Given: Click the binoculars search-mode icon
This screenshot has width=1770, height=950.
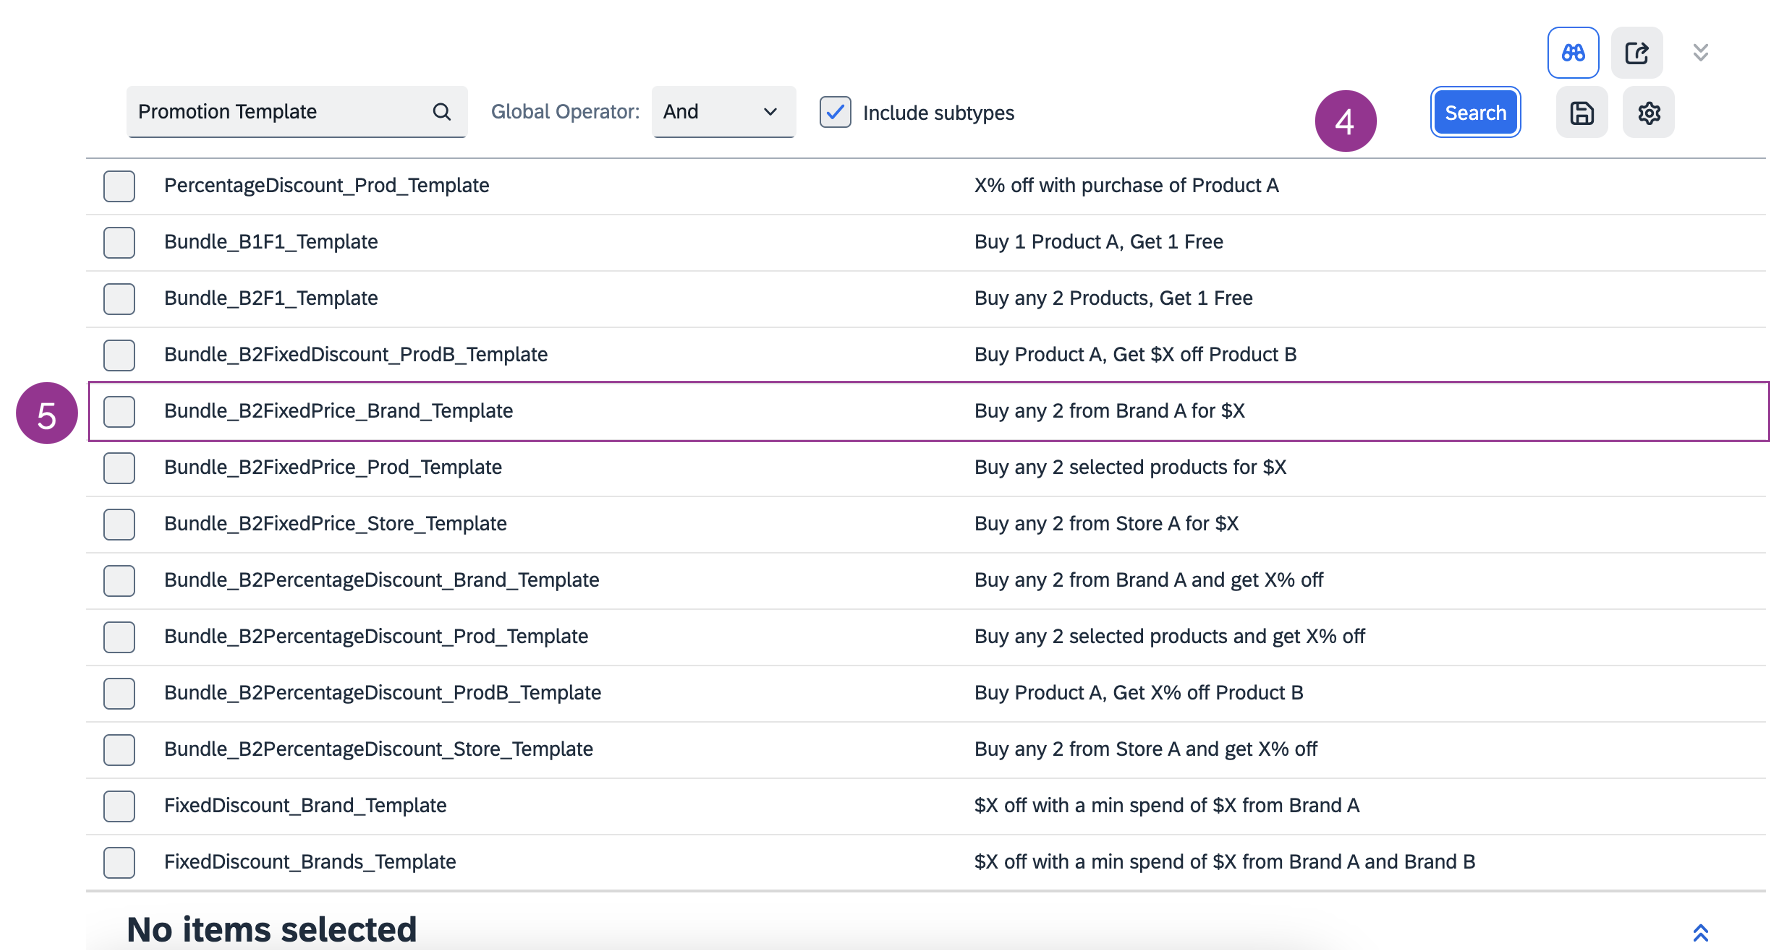Looking at the screenshot, I should 1573,53.
